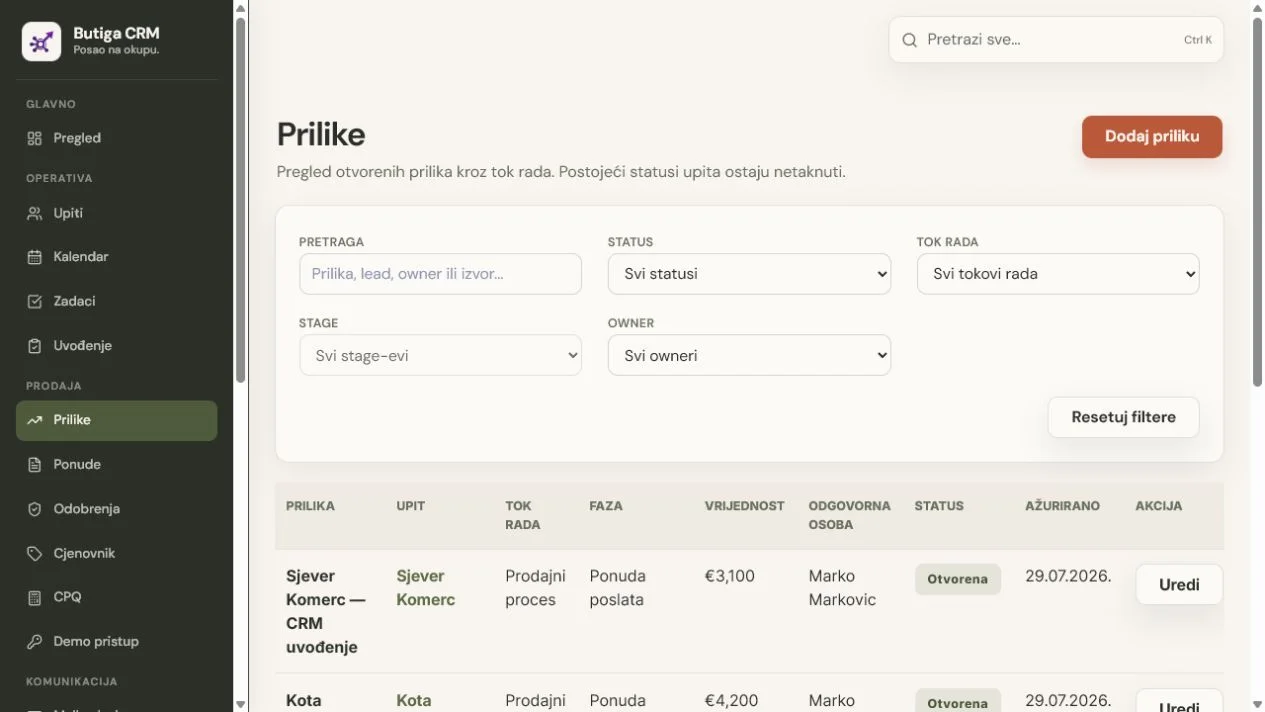The height and width of the screenshot is (712, 1265).
Task: Open Kalendar via its calendar icon
Action: coord(35,257)
